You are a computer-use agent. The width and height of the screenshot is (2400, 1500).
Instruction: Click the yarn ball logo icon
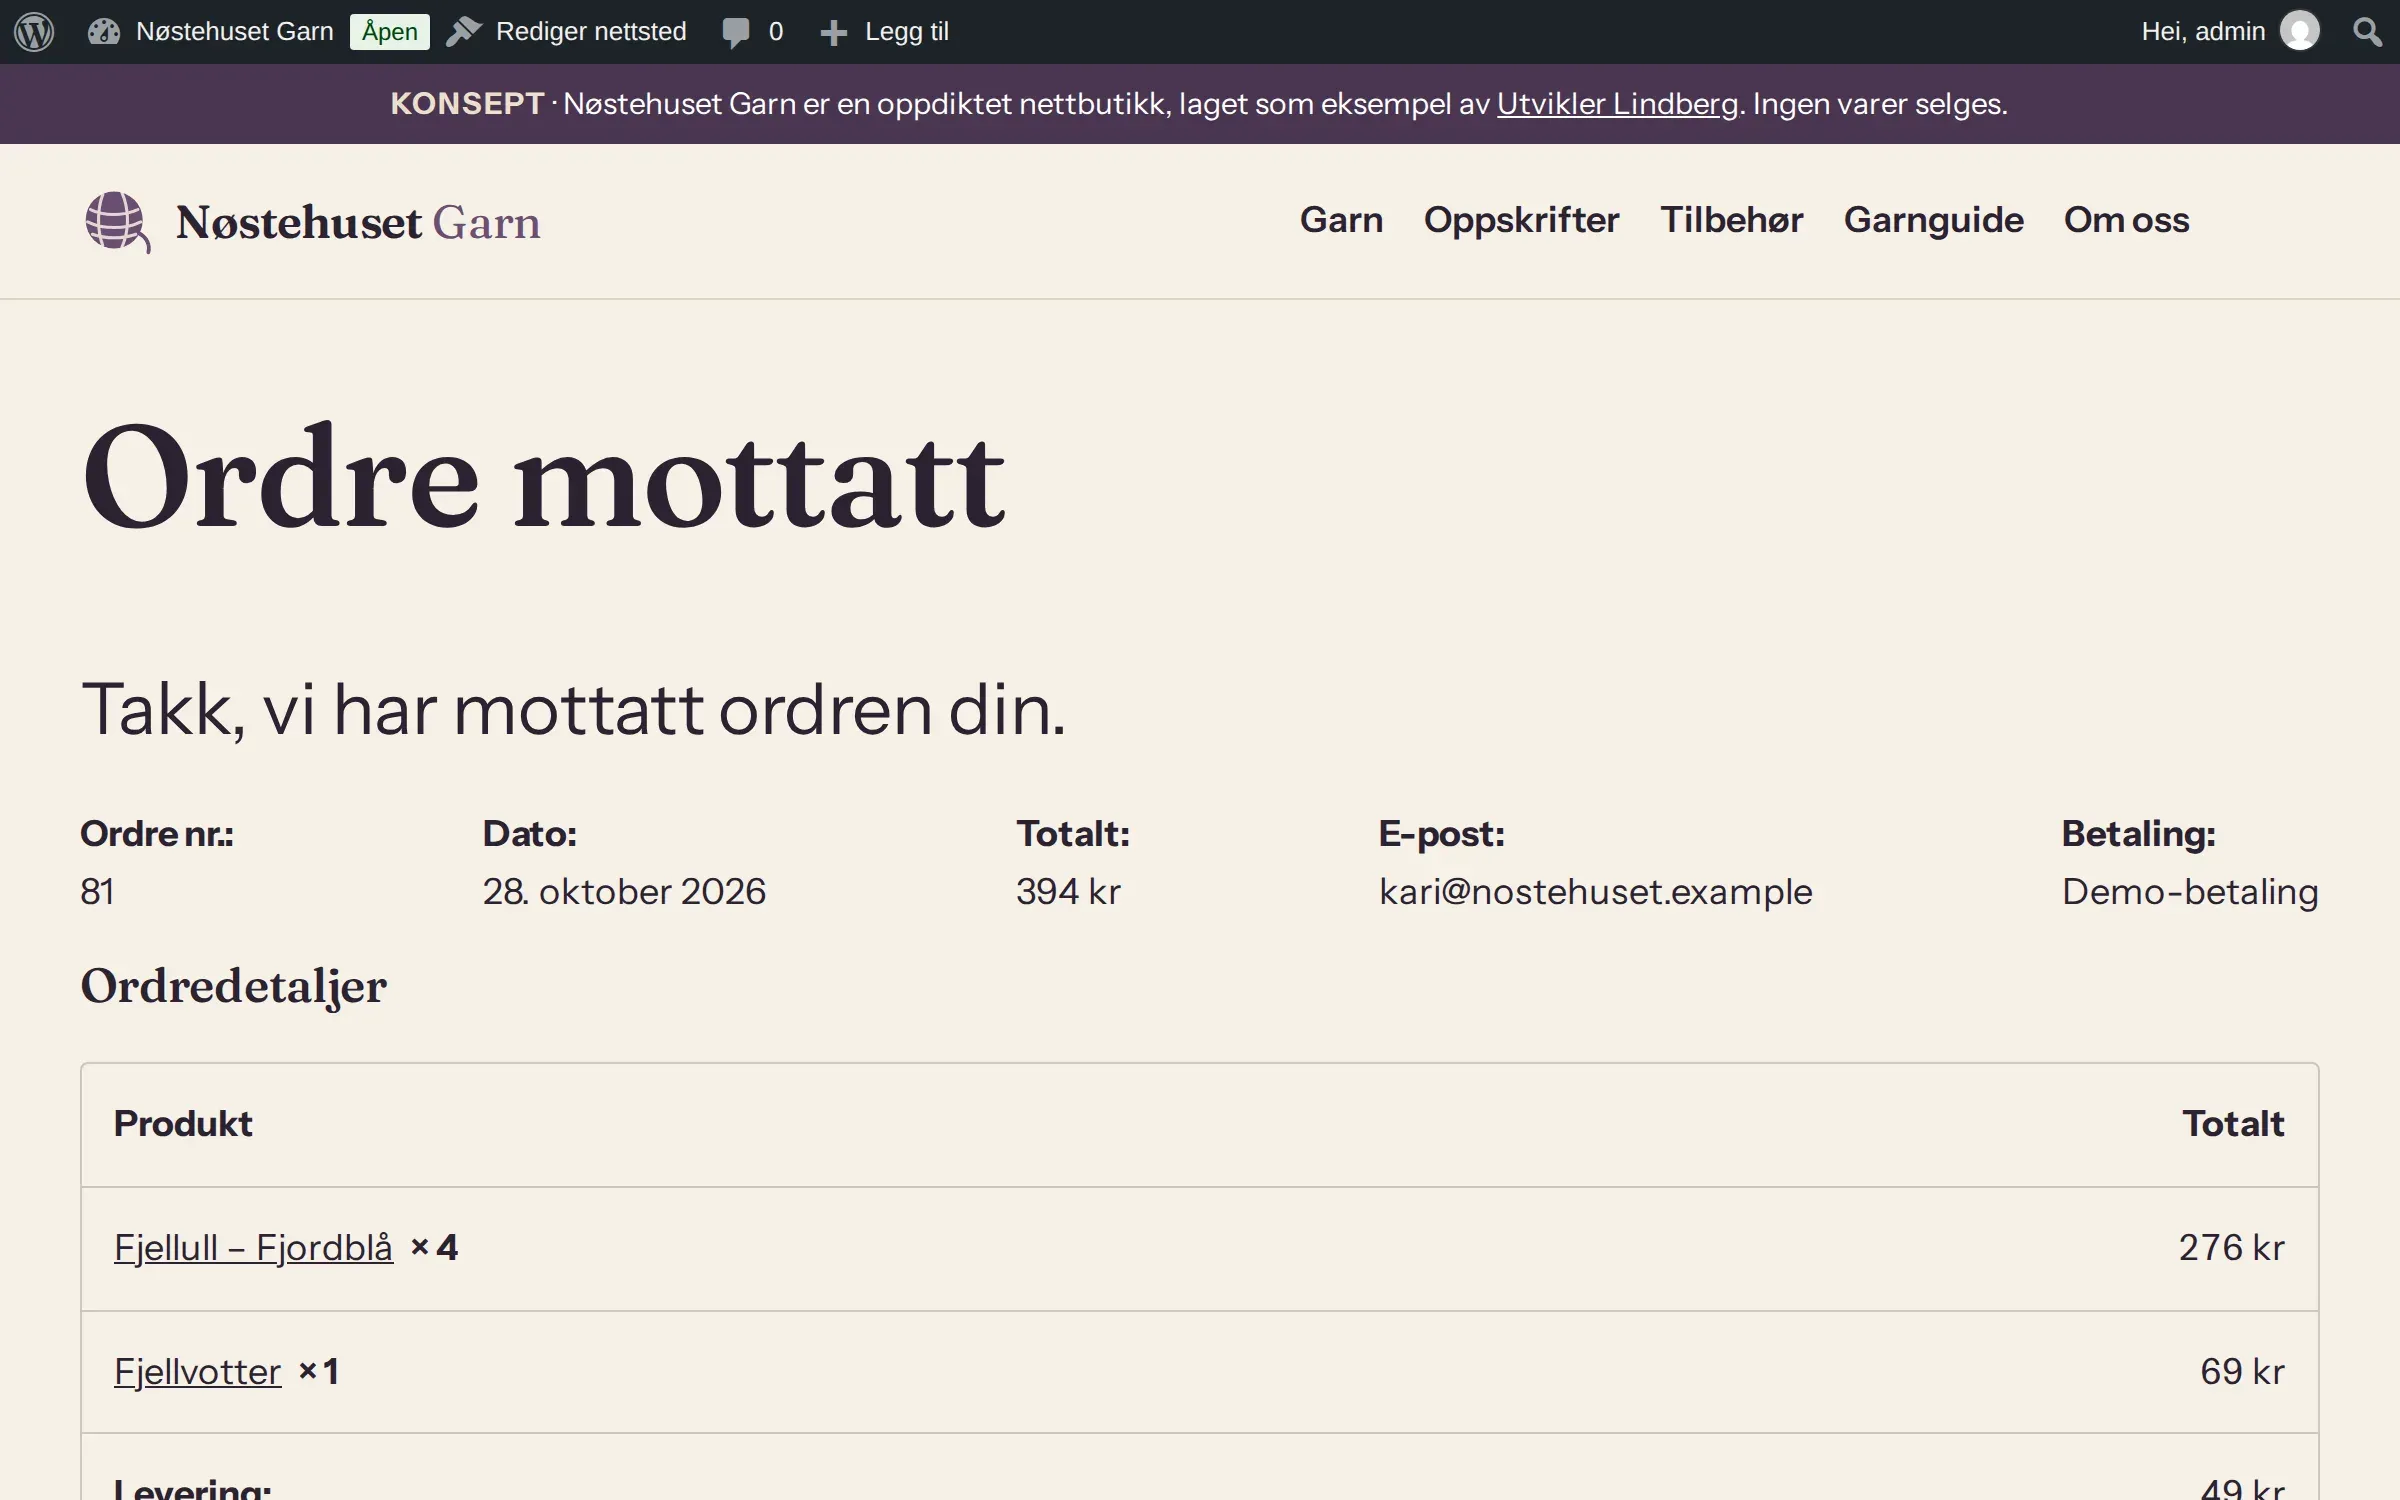pos(117,222)
